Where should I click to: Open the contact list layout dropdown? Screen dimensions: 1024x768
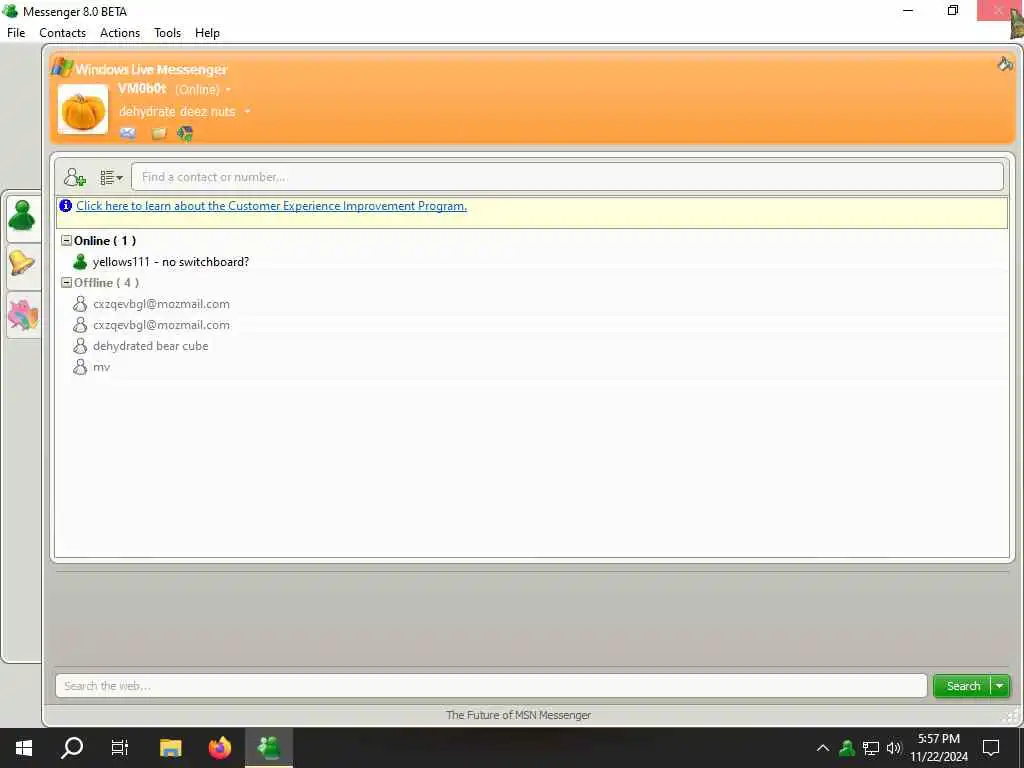[x=111, y=178]
